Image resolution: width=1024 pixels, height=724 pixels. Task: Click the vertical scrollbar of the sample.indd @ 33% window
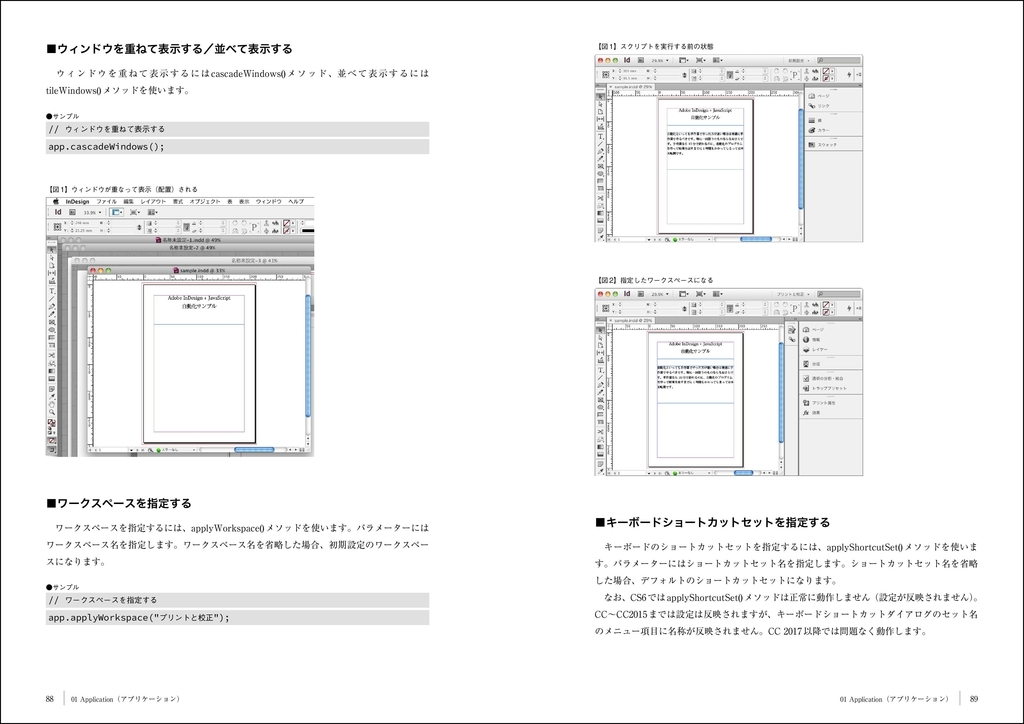[308, 356]
